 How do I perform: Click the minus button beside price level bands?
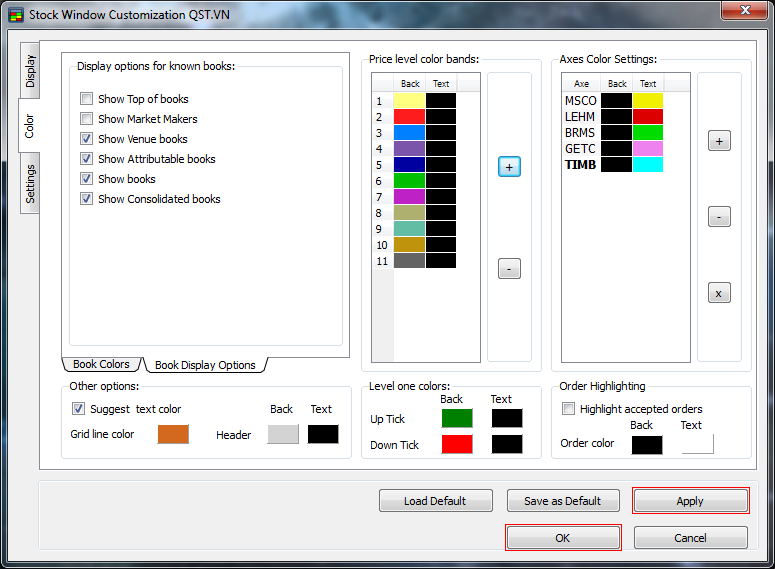click(x=509, y=268)
